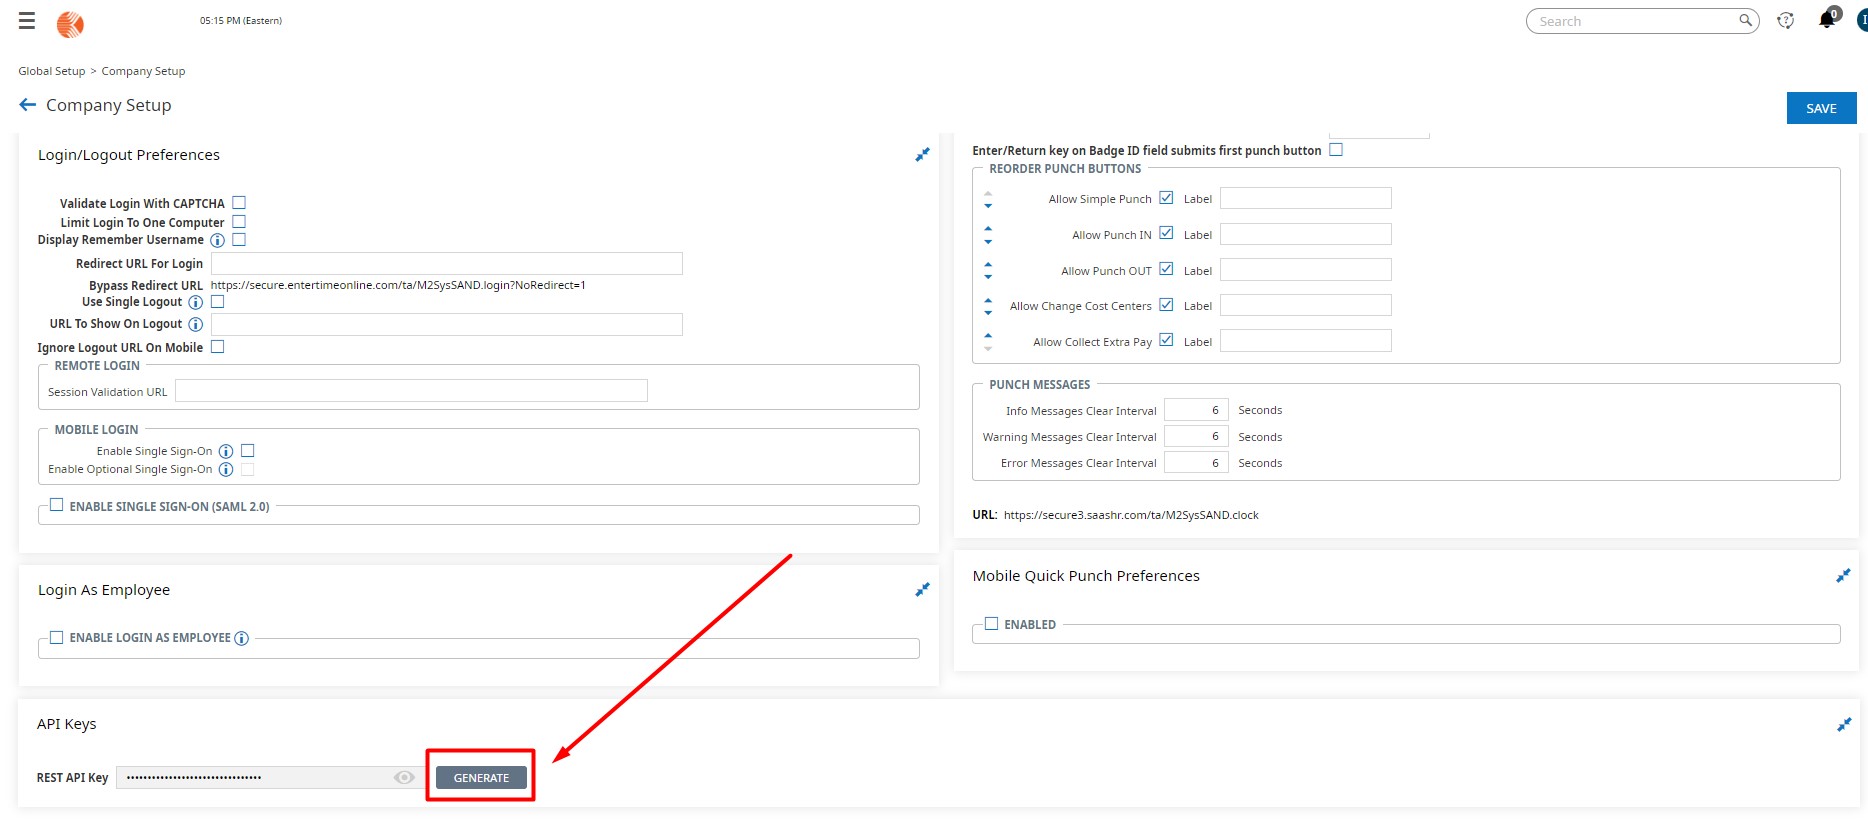Click the GENERATE API key button
This screenshot has height=821, width=1868.
click(x=481, y=777)
